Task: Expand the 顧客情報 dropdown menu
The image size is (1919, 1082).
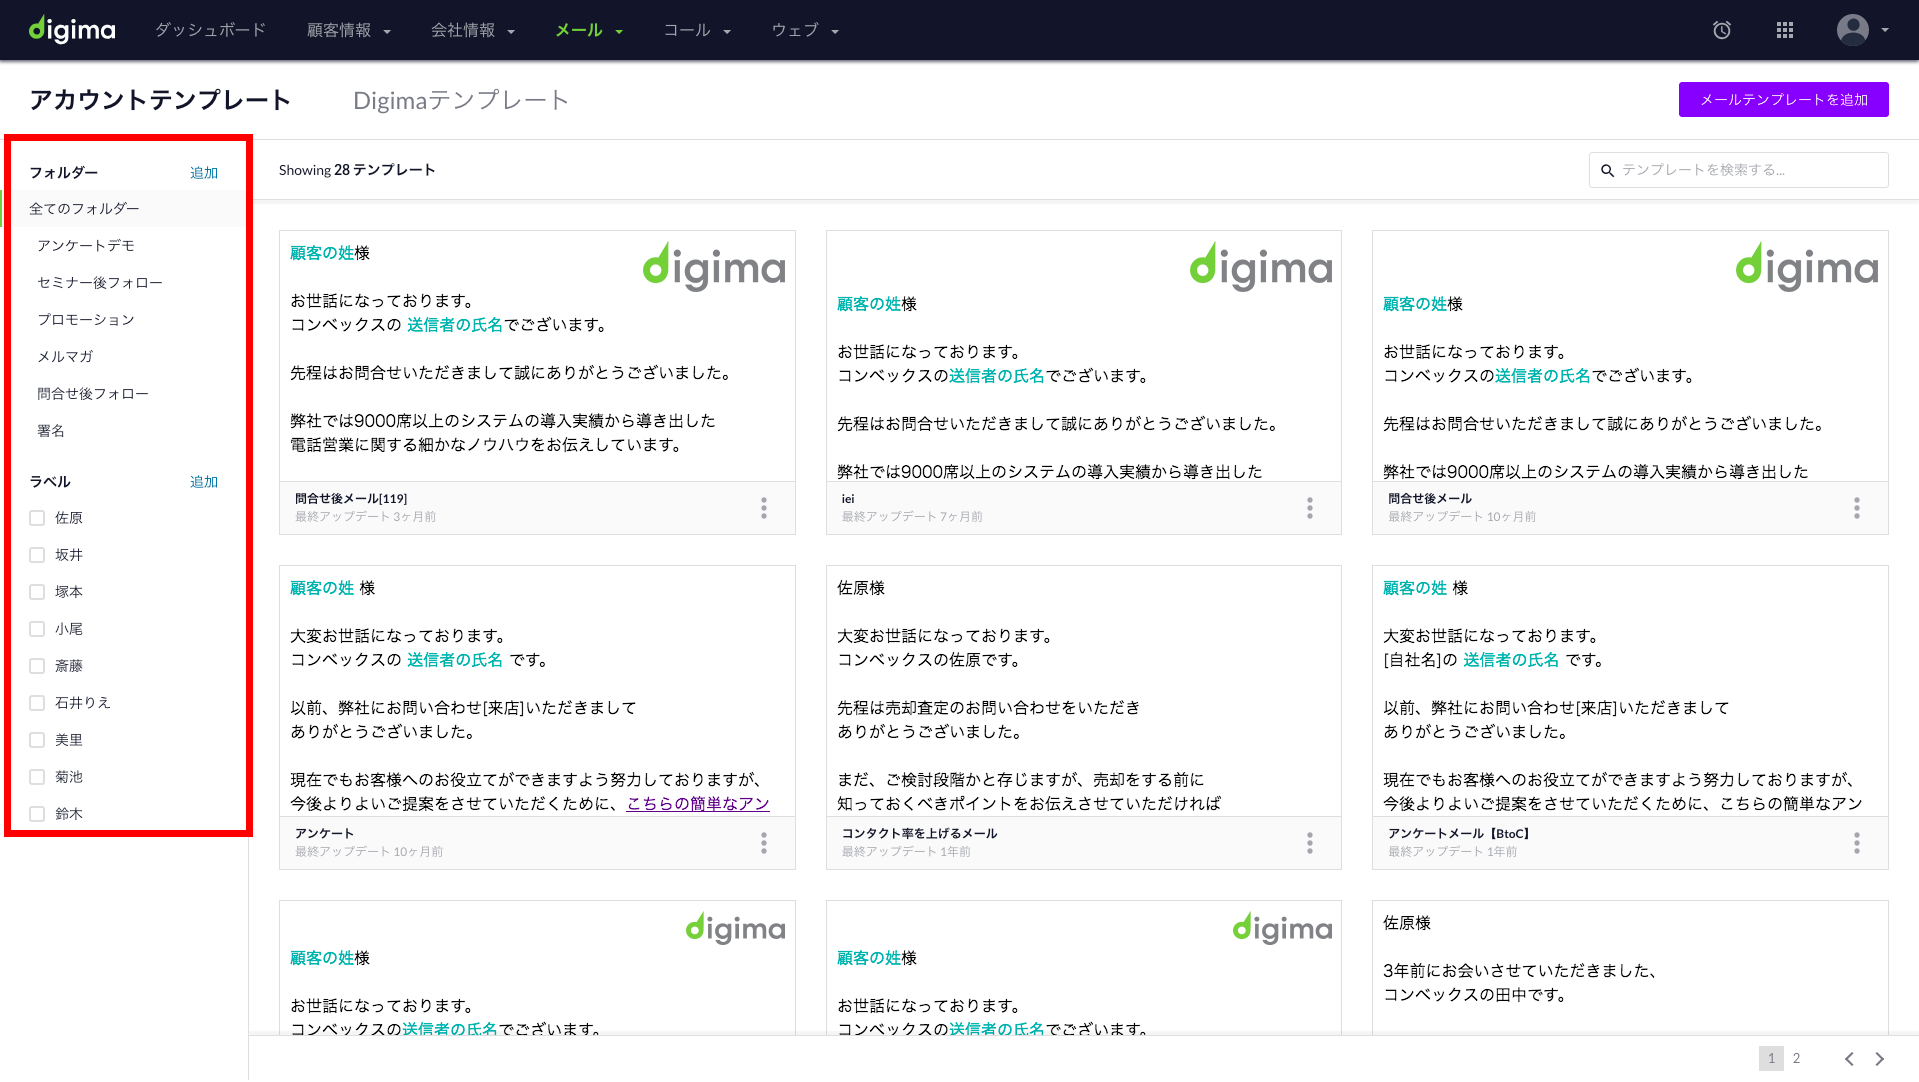Action: pos(349,30)
